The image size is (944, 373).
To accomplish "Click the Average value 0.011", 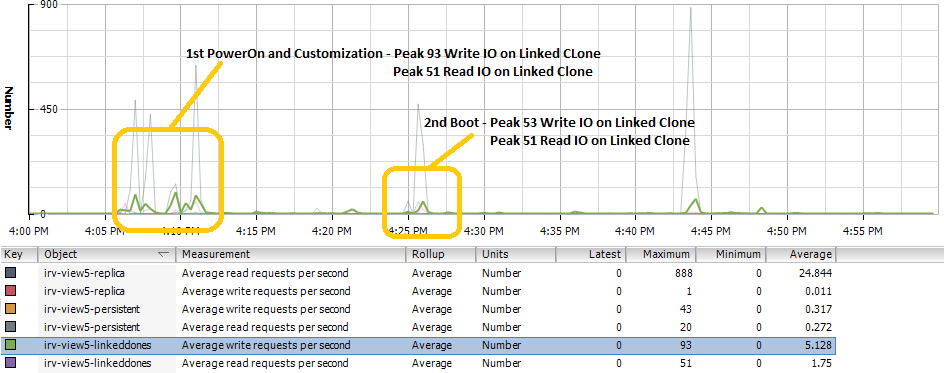I will 820,291.
